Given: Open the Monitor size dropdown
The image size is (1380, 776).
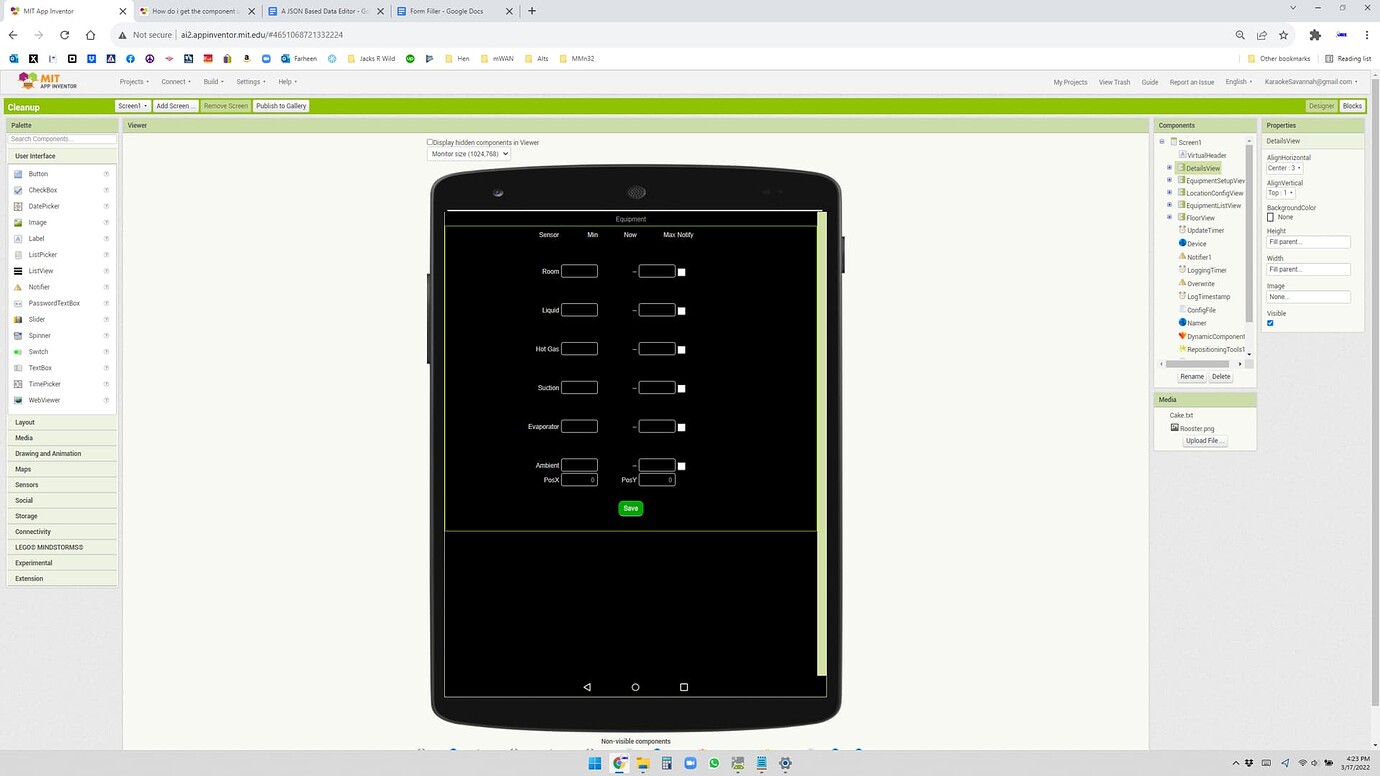Looking at the screenshot, I should click(468, 153).
